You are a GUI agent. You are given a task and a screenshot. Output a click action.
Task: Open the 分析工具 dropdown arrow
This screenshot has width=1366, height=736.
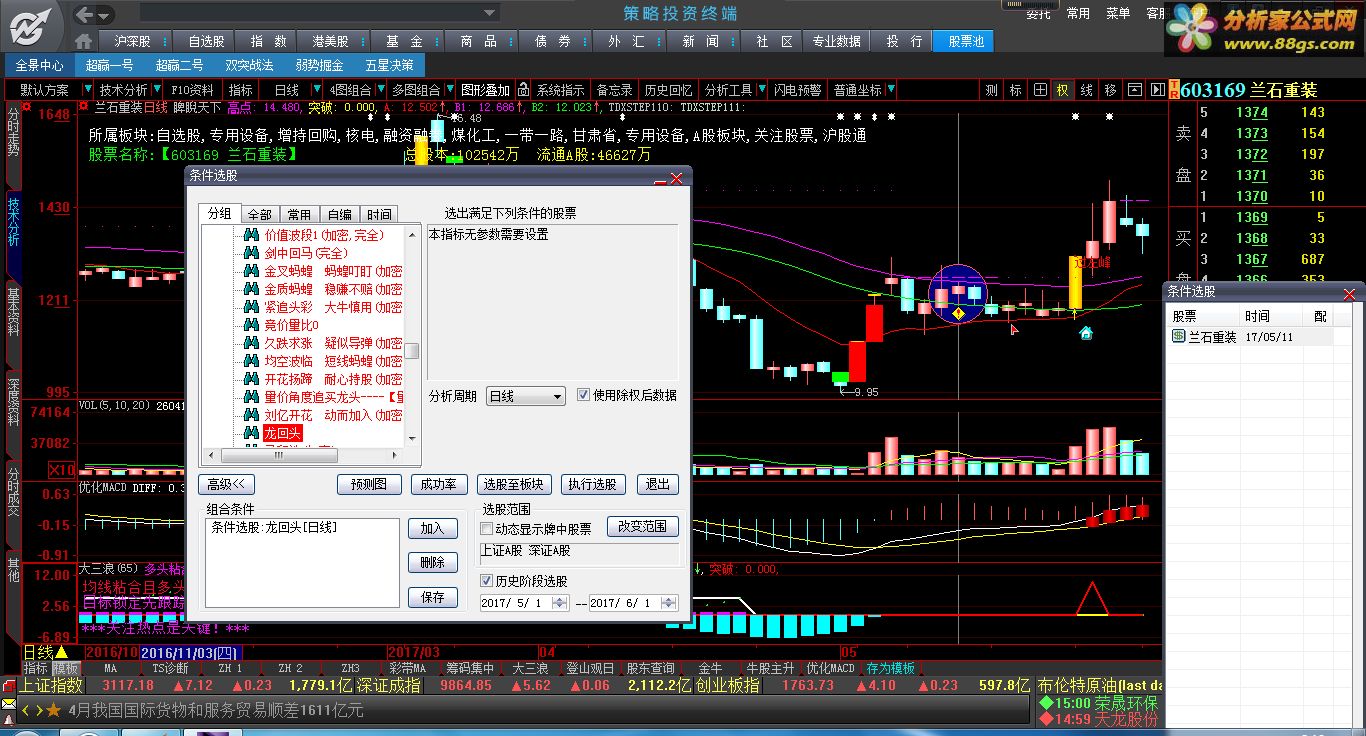pos(760,90)
